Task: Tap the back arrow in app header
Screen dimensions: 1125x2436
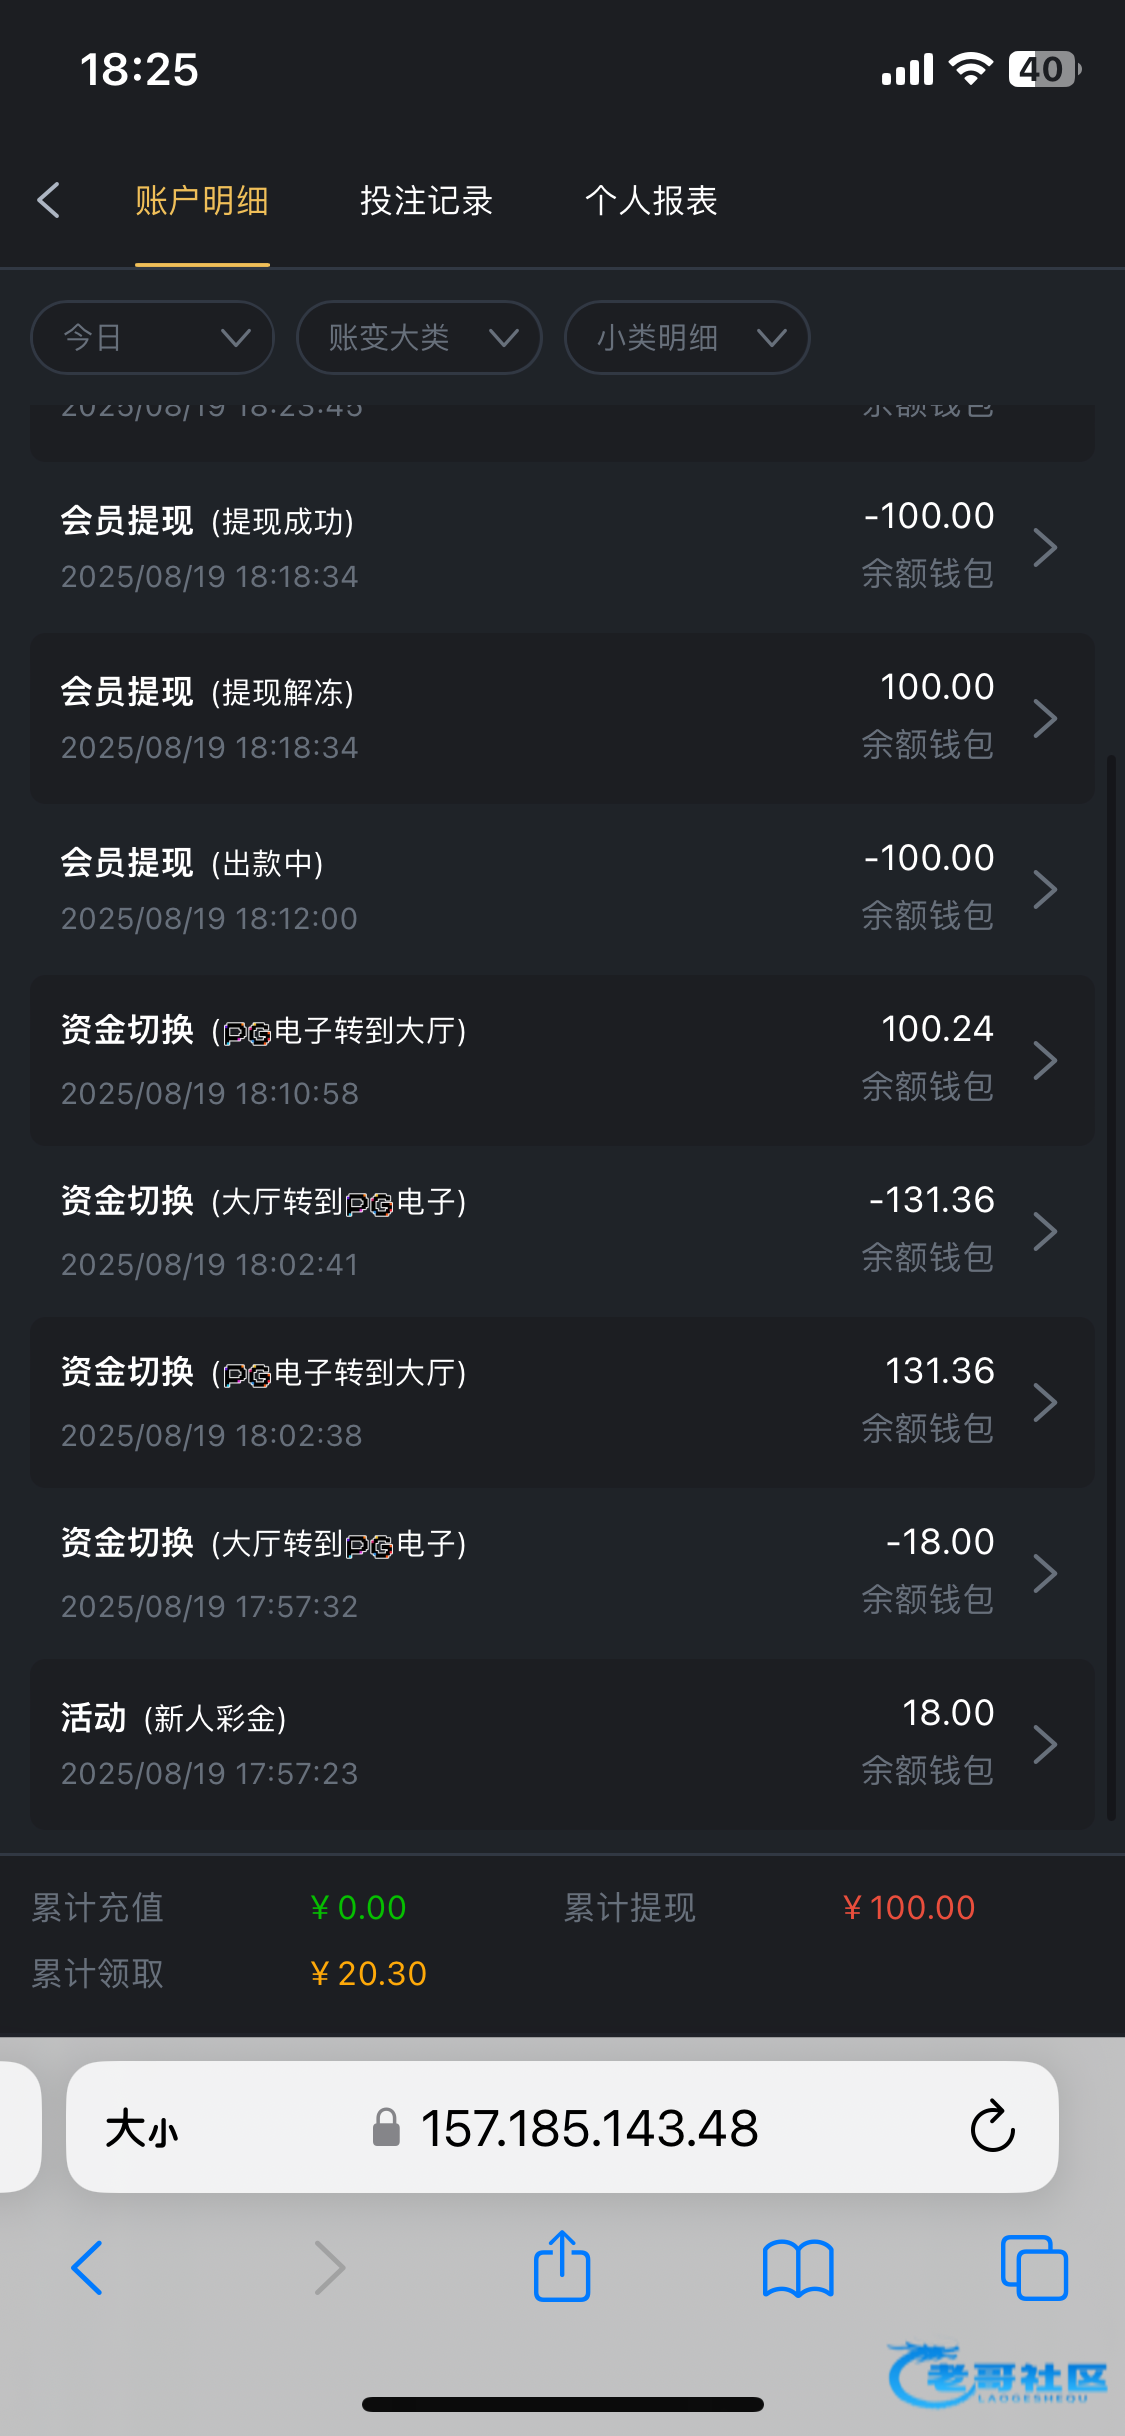Action: tap(48, 200)
